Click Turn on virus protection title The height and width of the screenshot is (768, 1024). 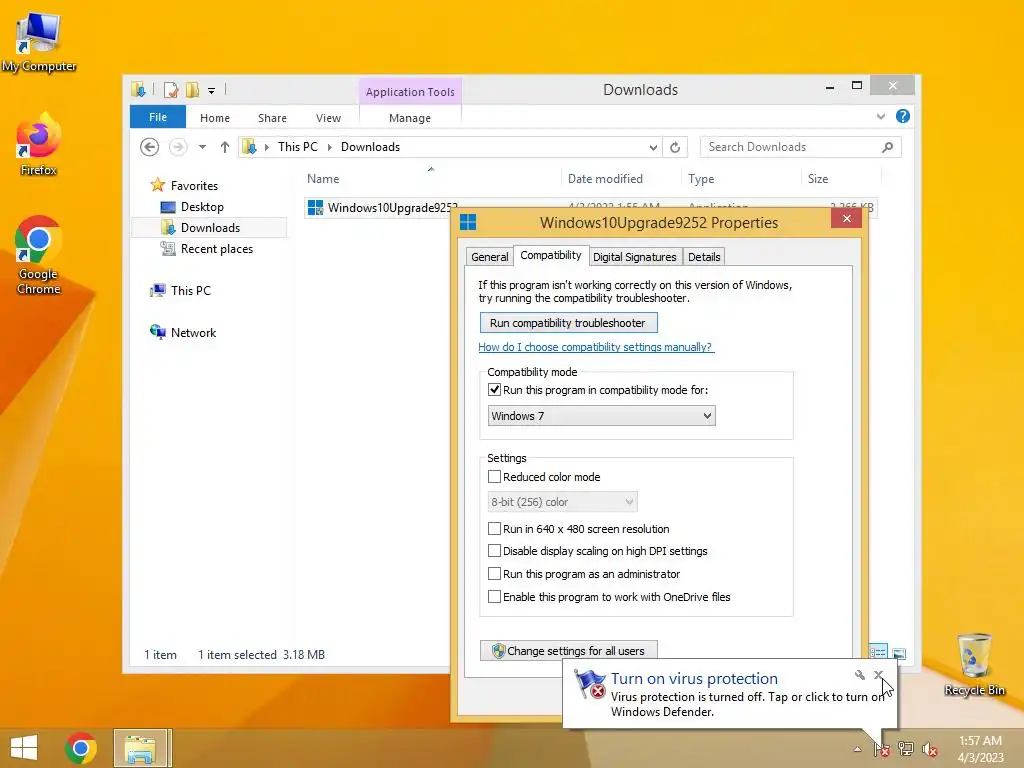694,679
